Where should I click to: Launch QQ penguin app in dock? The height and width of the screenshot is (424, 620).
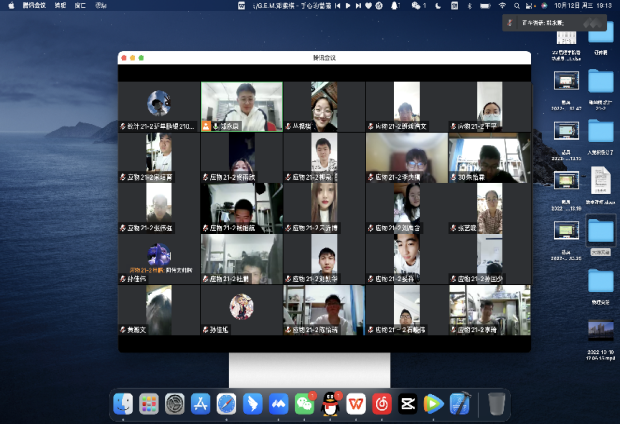coord(330,403)
